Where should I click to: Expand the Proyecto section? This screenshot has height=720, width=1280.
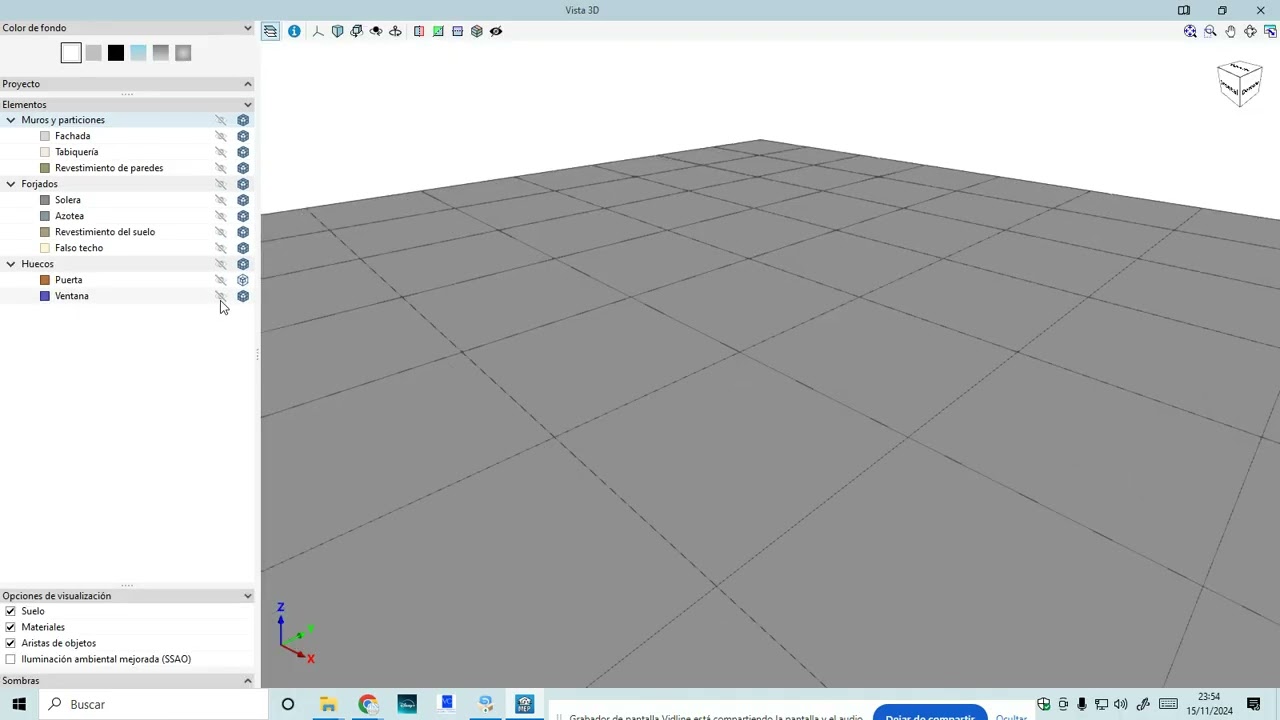click(248, 84)
